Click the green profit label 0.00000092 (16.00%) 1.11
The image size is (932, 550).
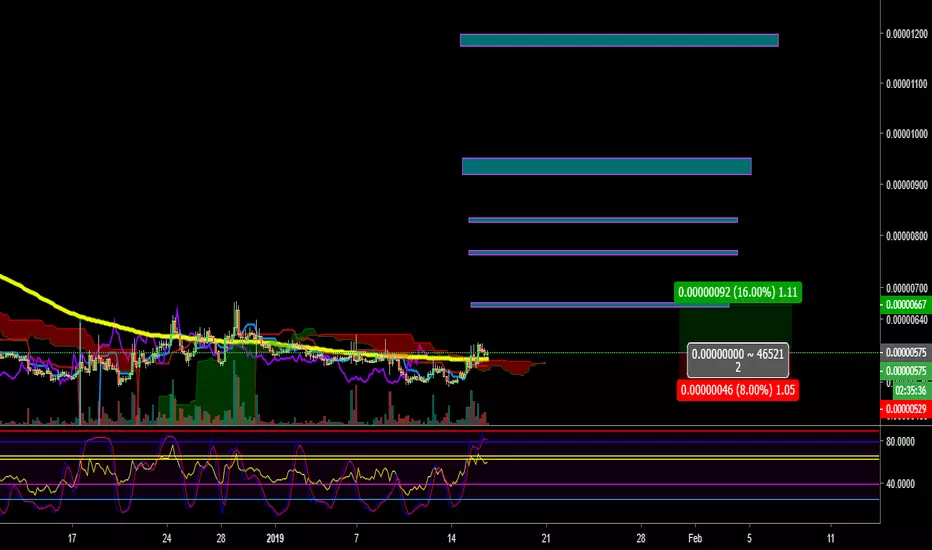(x=737, y=292)
